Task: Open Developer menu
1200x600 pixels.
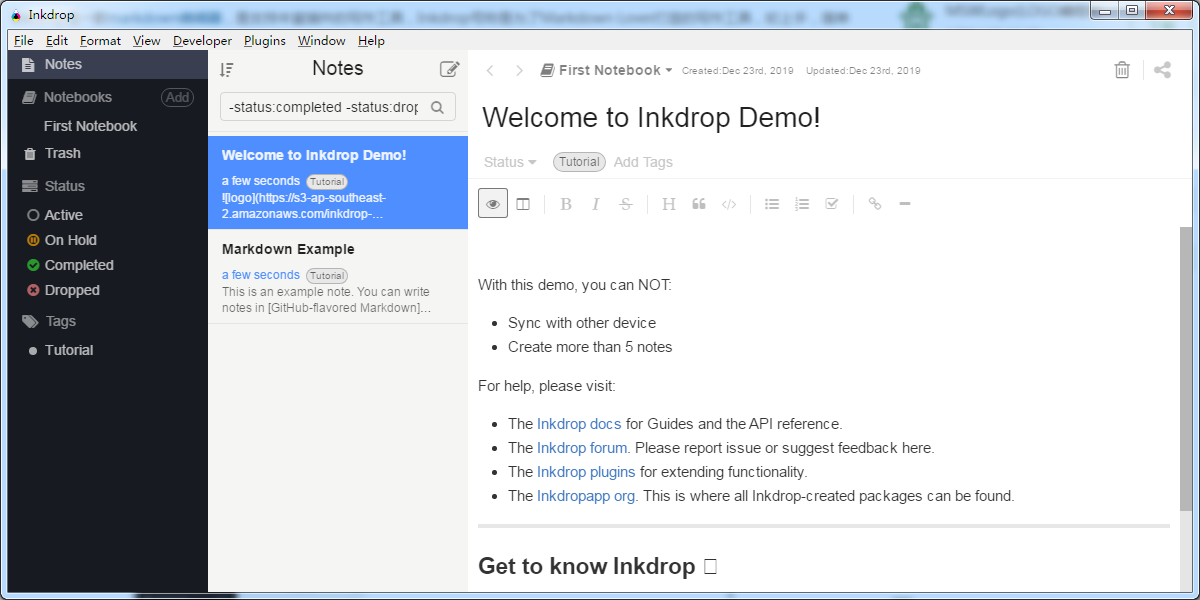Action: click(x=202, y=41)
